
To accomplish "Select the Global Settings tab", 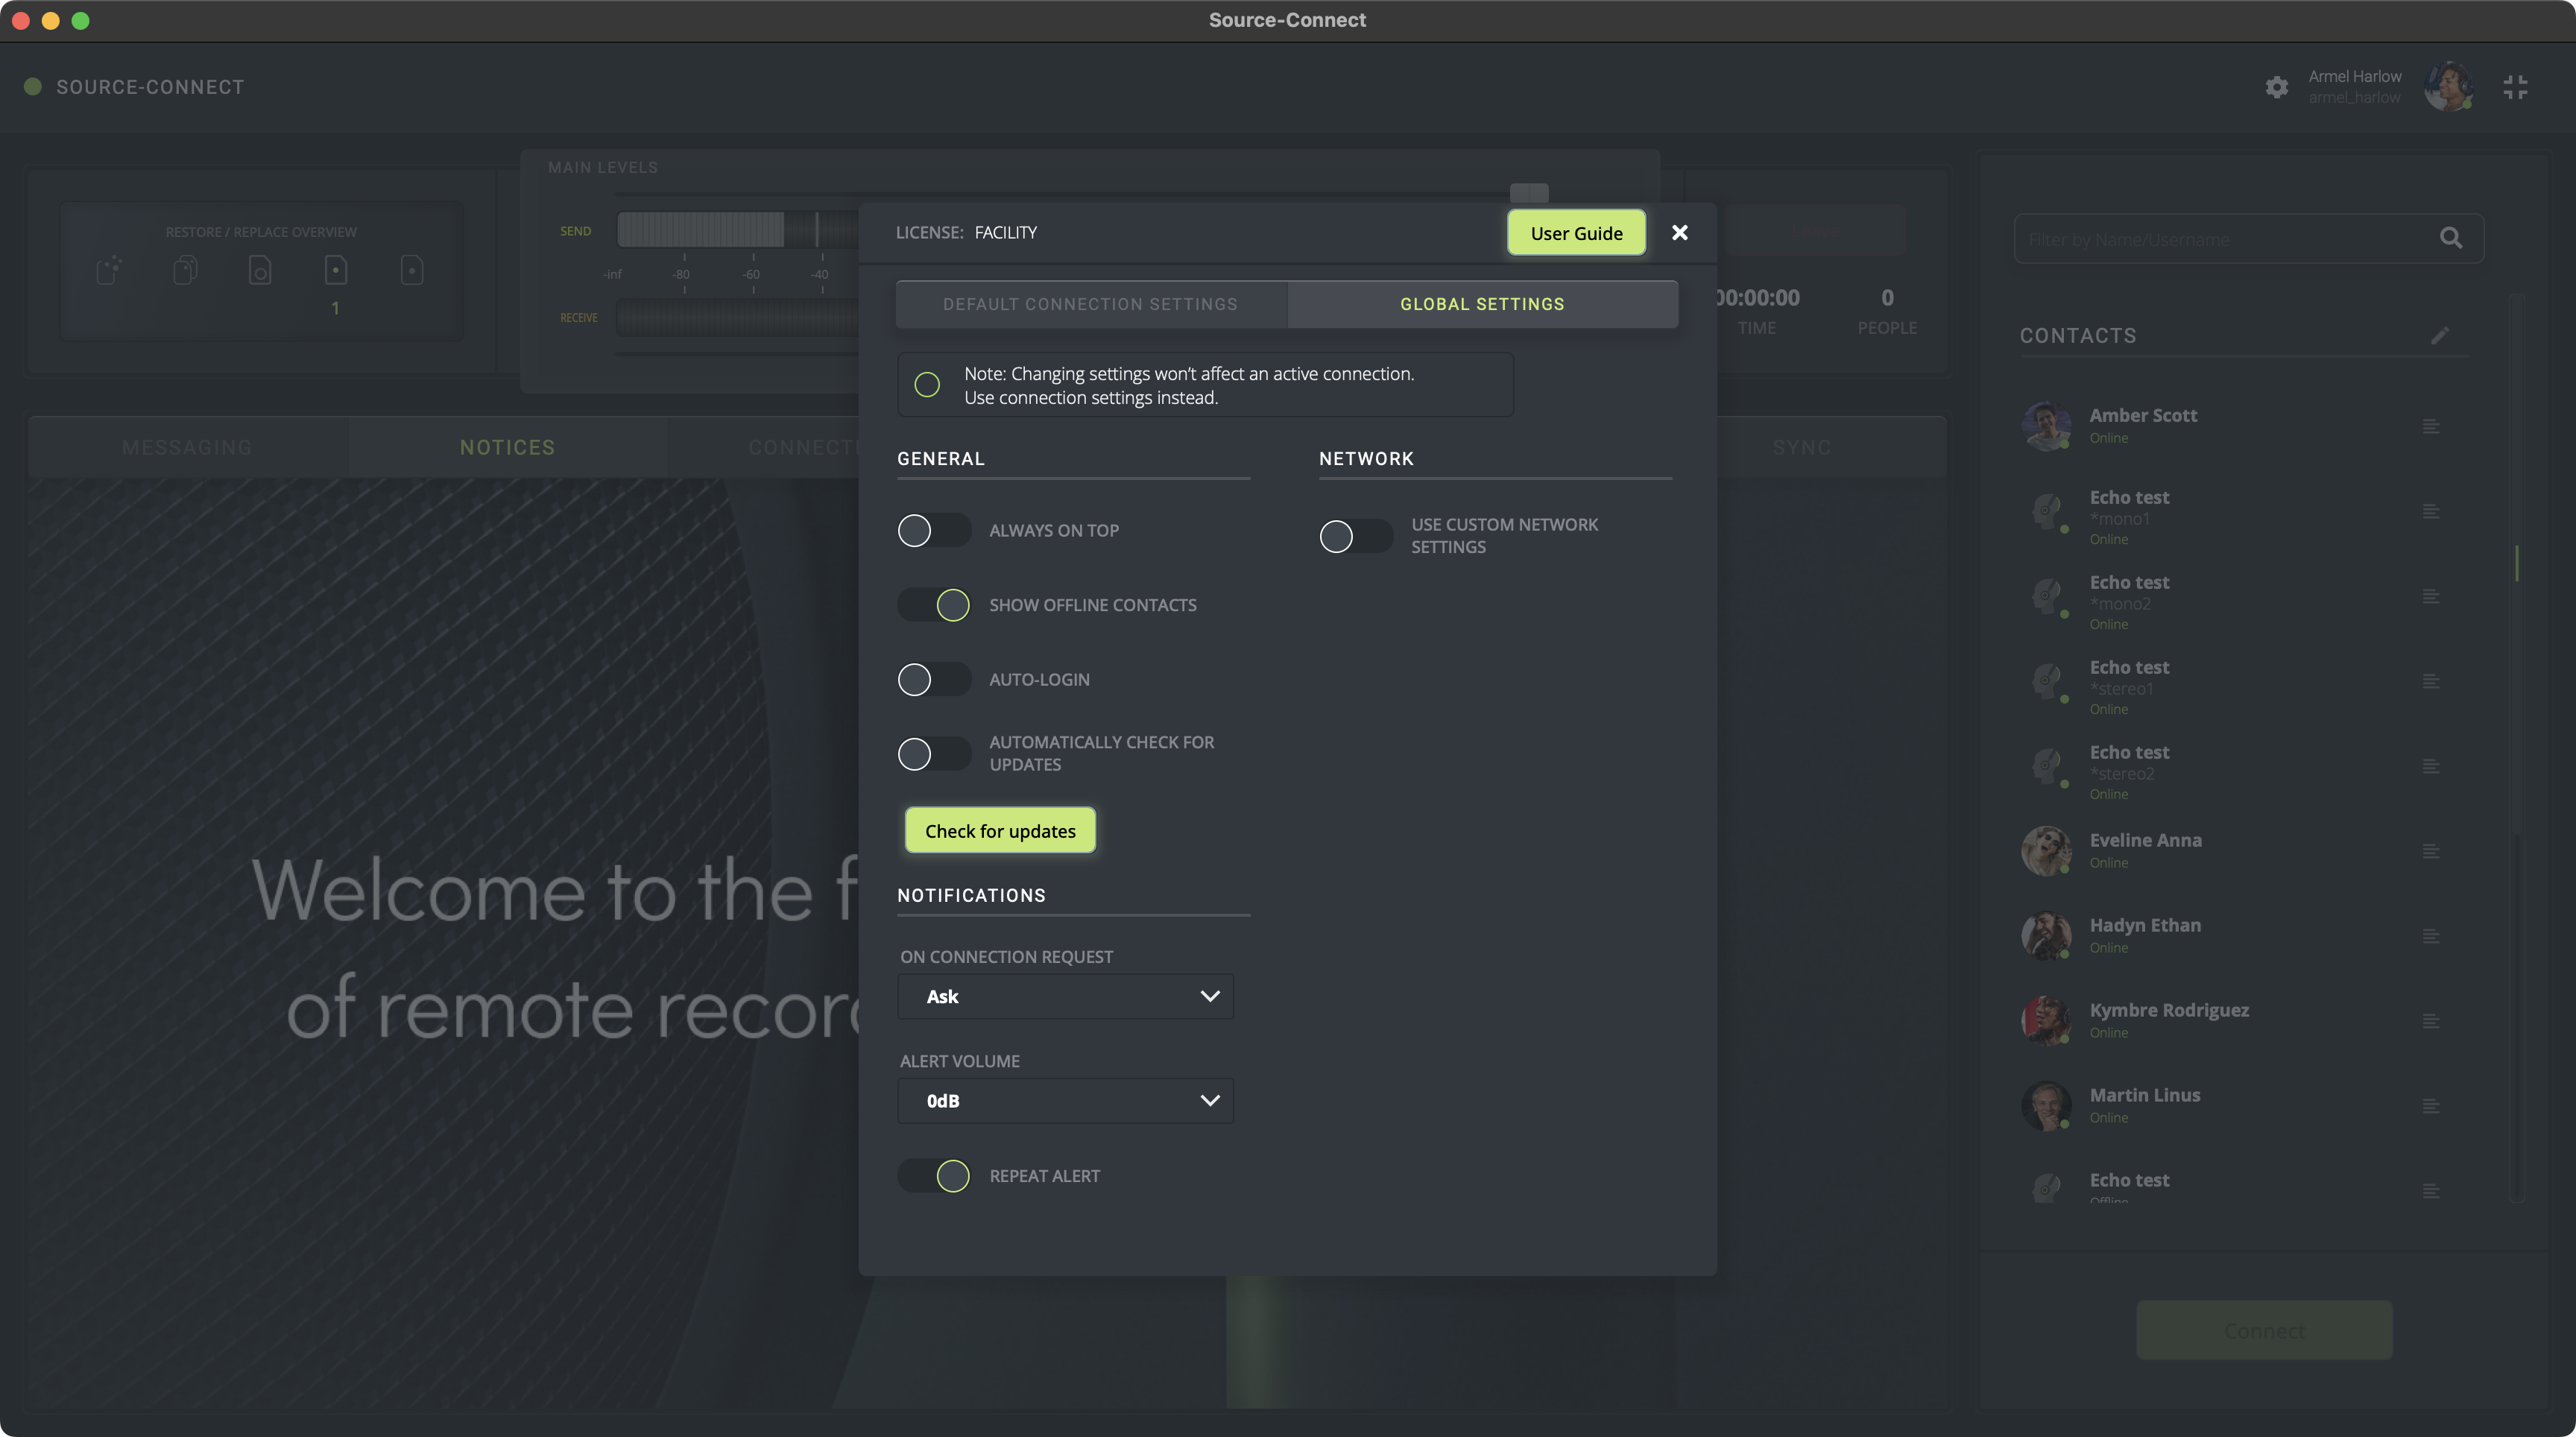I will 1482,304.
